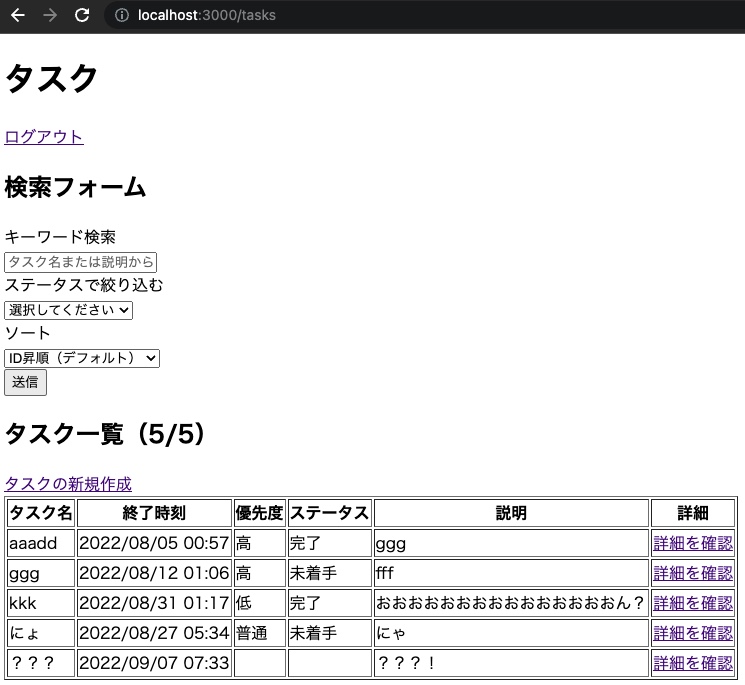Open 詳細を確認 for task aaadd
The height and width of the screenshot is (685, 745).
pyautogui.click(x=693, y=543)
